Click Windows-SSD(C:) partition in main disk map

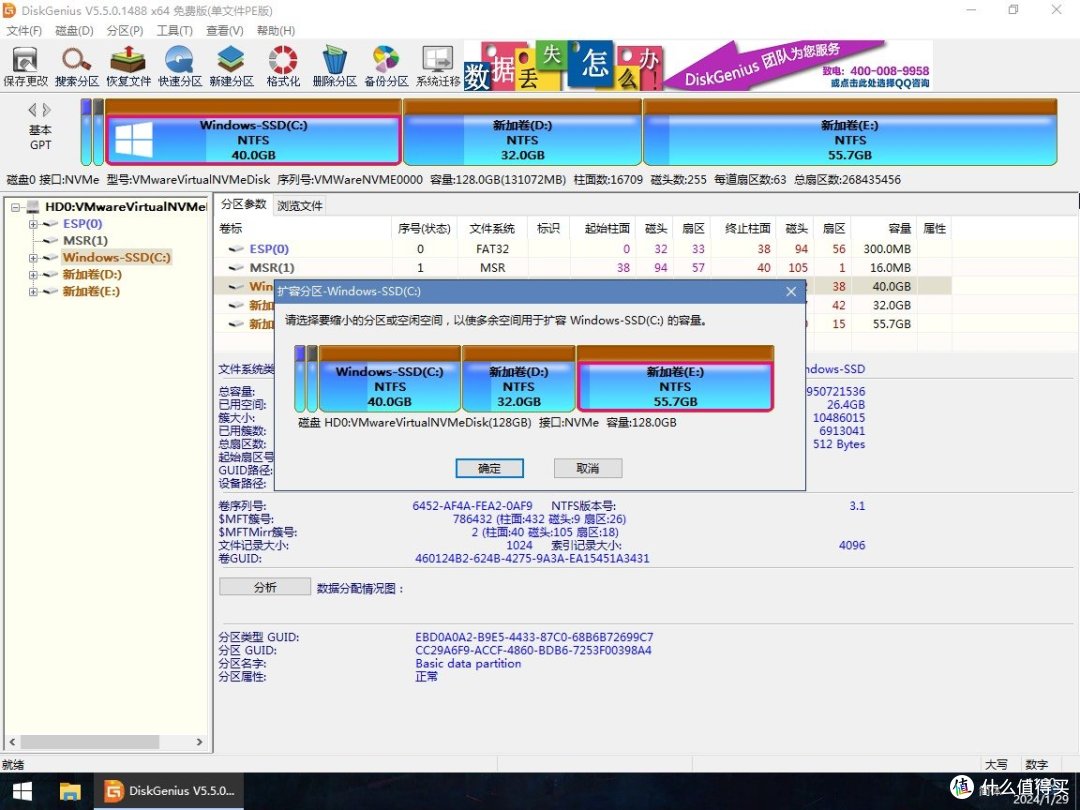[x=253, y=133]
